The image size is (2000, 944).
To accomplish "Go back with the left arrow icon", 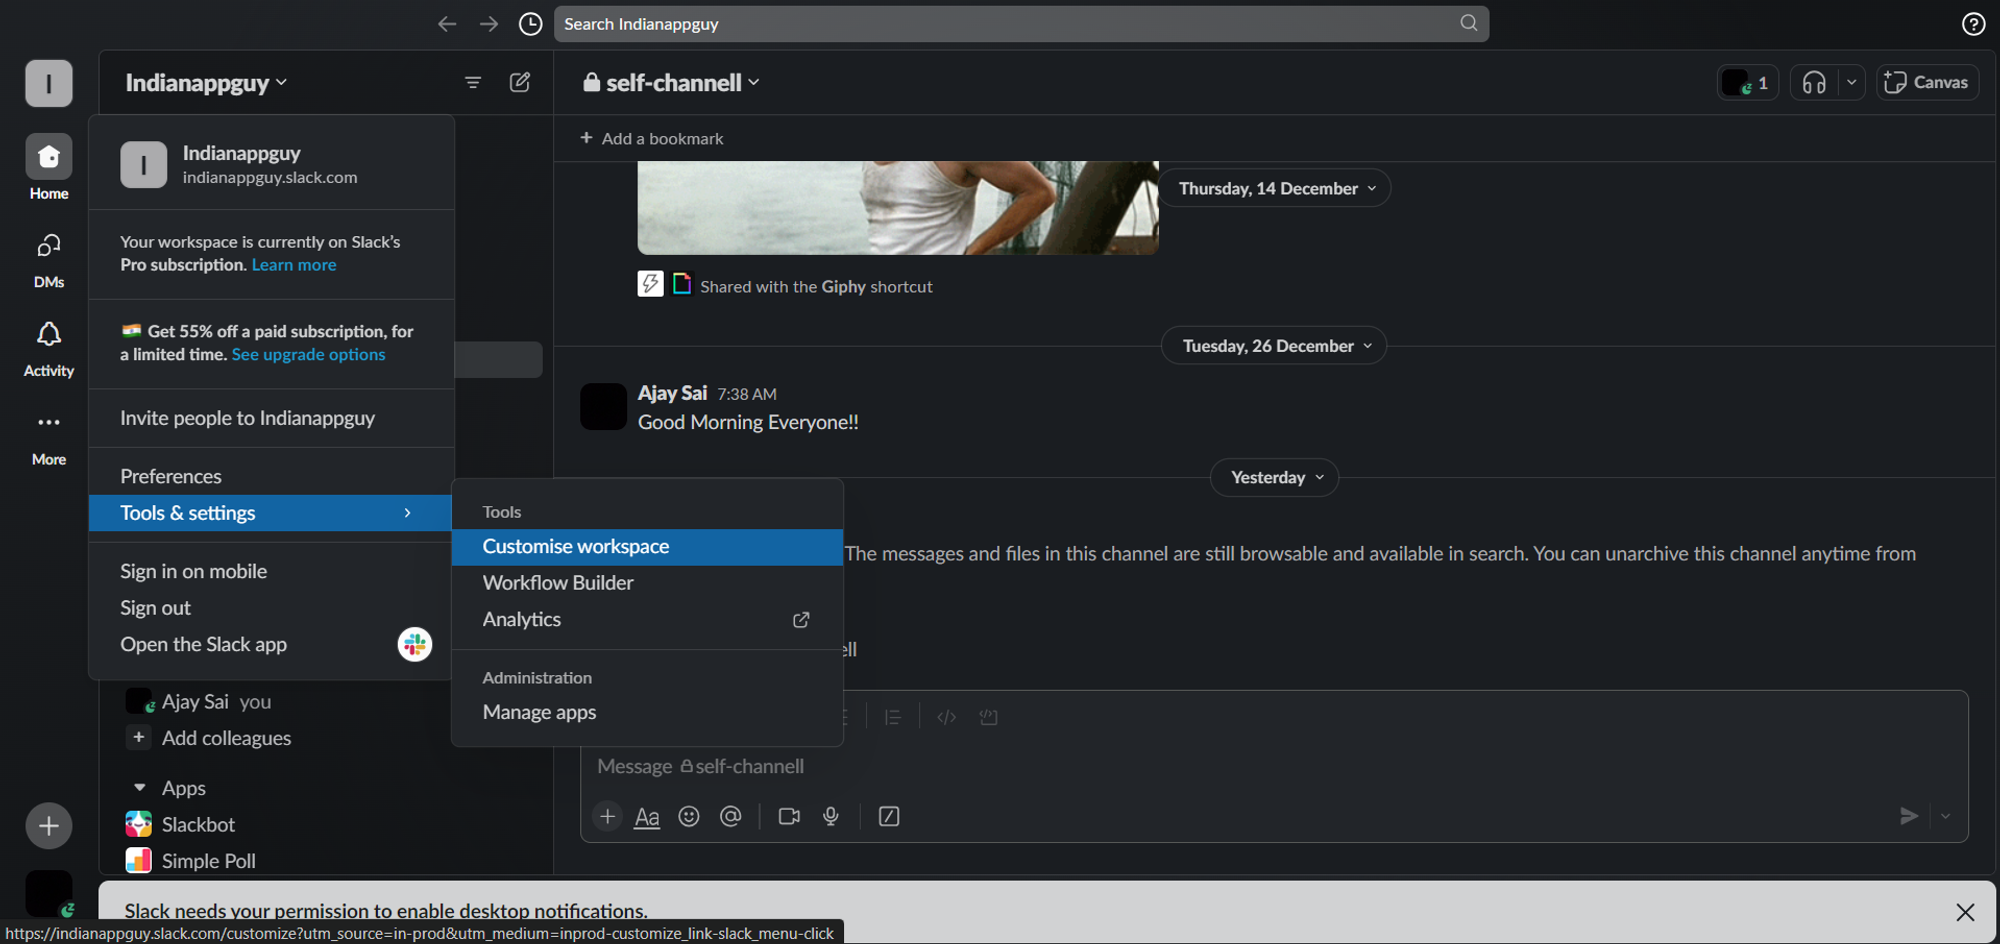I will pyautogui.click(x=447, y=24).
